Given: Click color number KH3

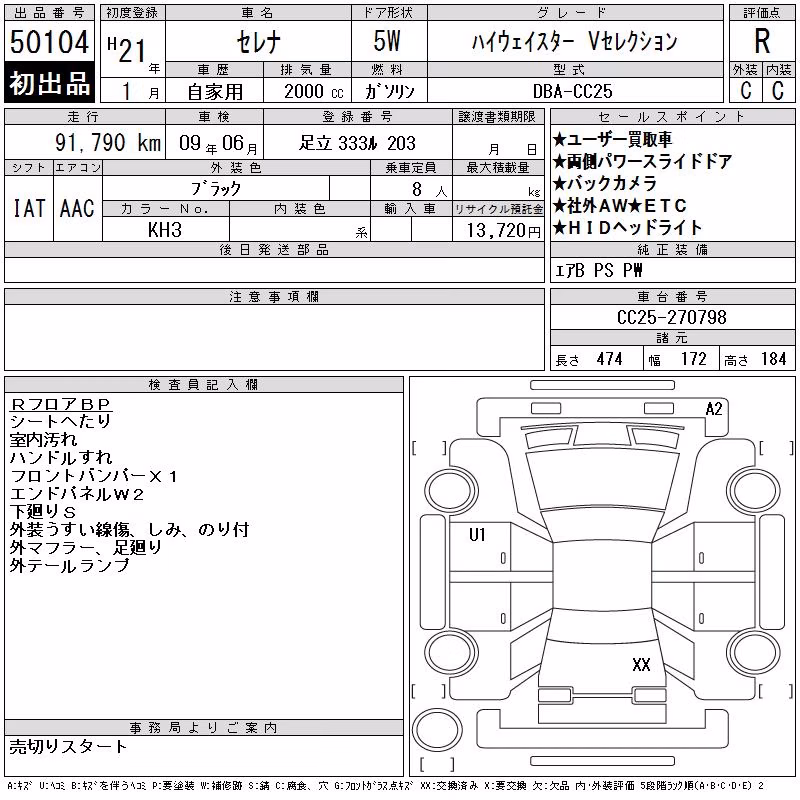Looking at the screenshot, I should pos(165,230).
